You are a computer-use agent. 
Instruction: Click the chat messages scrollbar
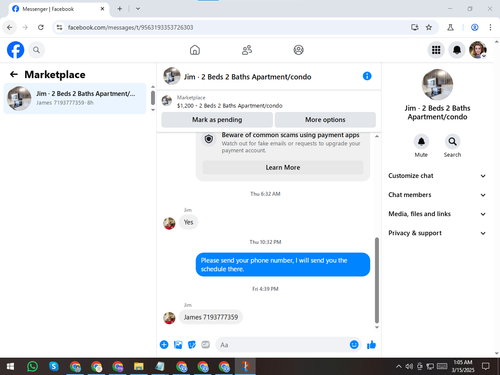tap(377, 280)
